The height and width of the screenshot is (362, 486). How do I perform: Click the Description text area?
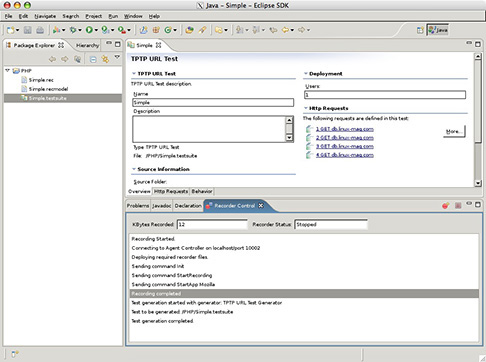click(209, 129)
